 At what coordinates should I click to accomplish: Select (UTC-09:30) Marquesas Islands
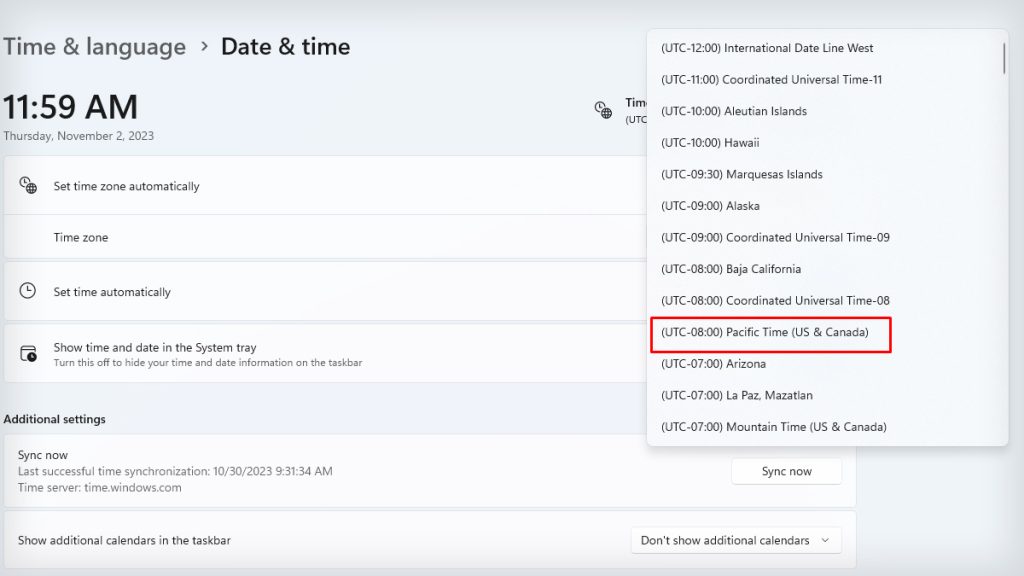741,174
